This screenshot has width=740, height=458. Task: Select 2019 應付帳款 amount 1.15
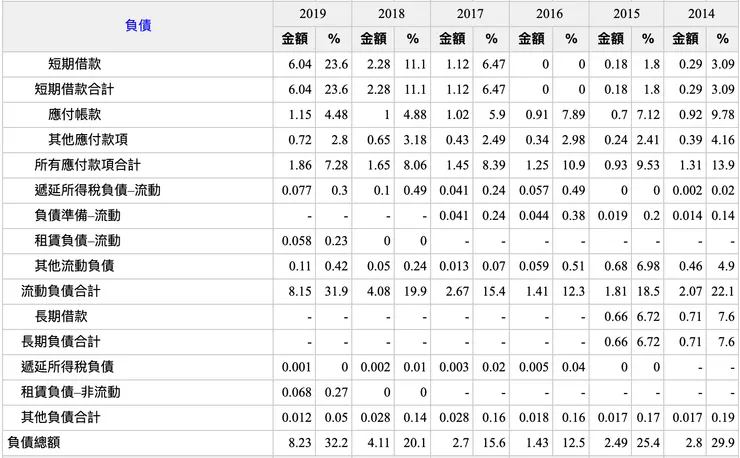pos(300,114)
